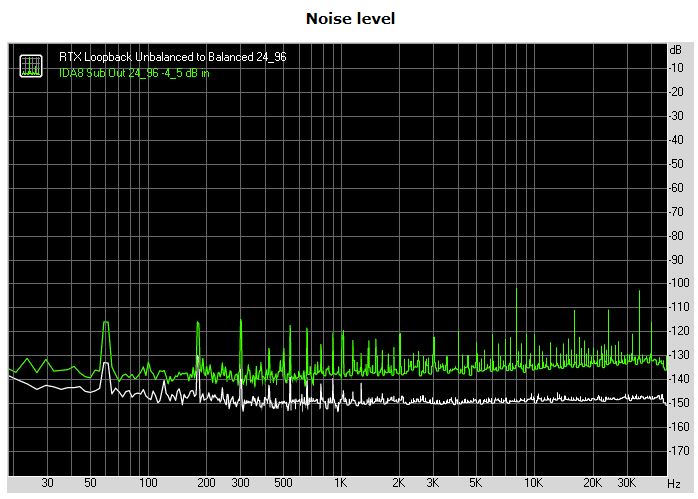Click the -60 dB axis label
Image resolution: width=698 pixels, height=499 pixels.
coord(677,188)
